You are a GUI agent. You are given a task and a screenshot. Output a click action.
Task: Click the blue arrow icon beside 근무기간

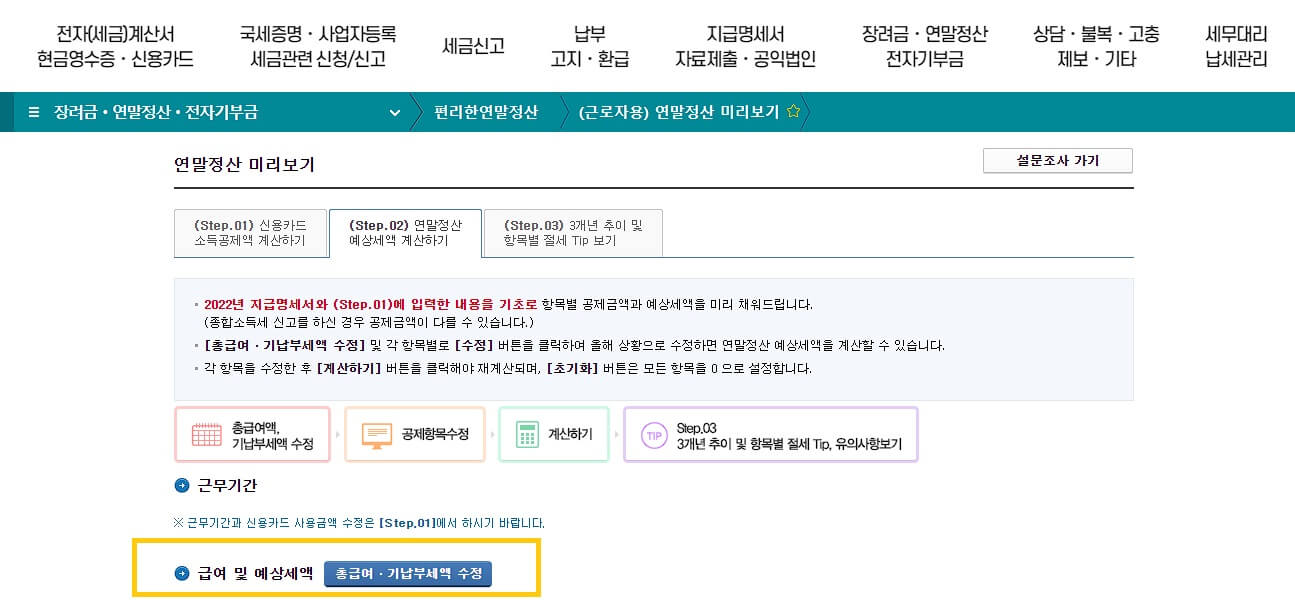(181, 487)
